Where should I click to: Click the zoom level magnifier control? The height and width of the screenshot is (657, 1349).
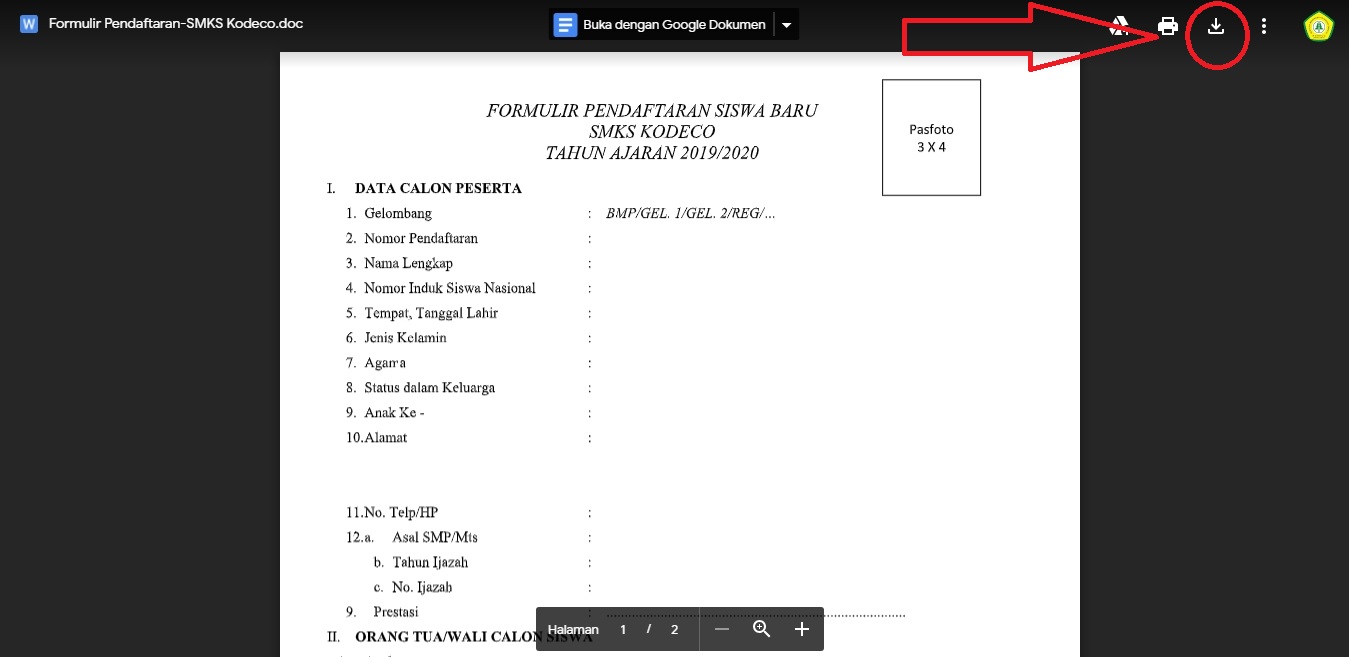point(761,629)
